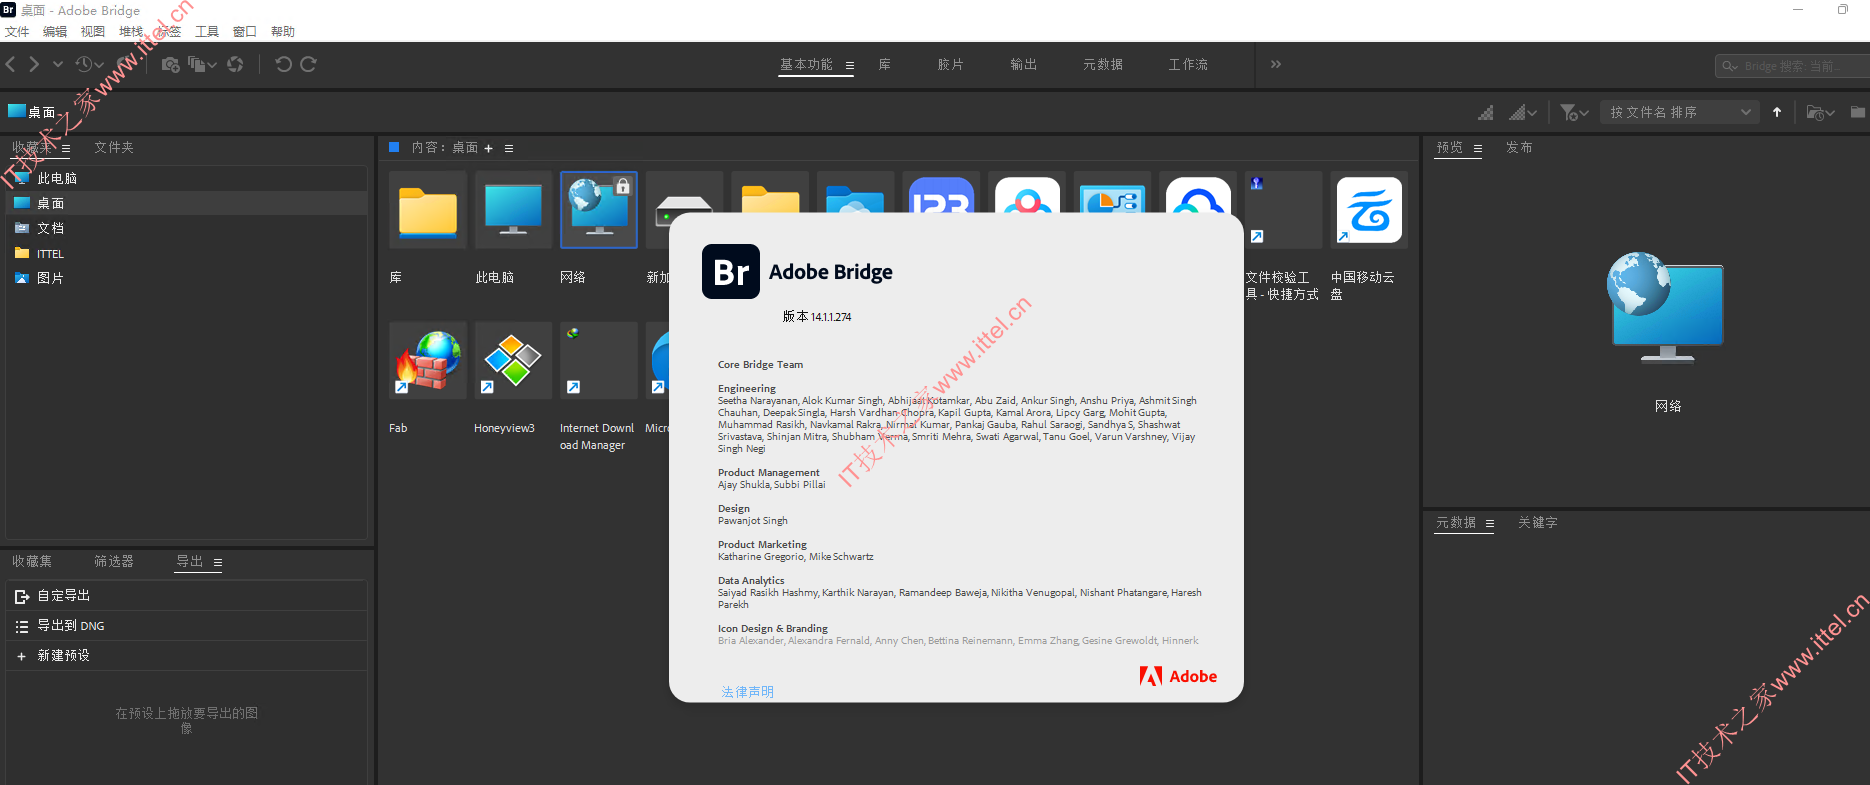The width and height of the screenshot is (1870, 785).
Task: Open the recent folders dropdown icon
Action: [1820, 112]
